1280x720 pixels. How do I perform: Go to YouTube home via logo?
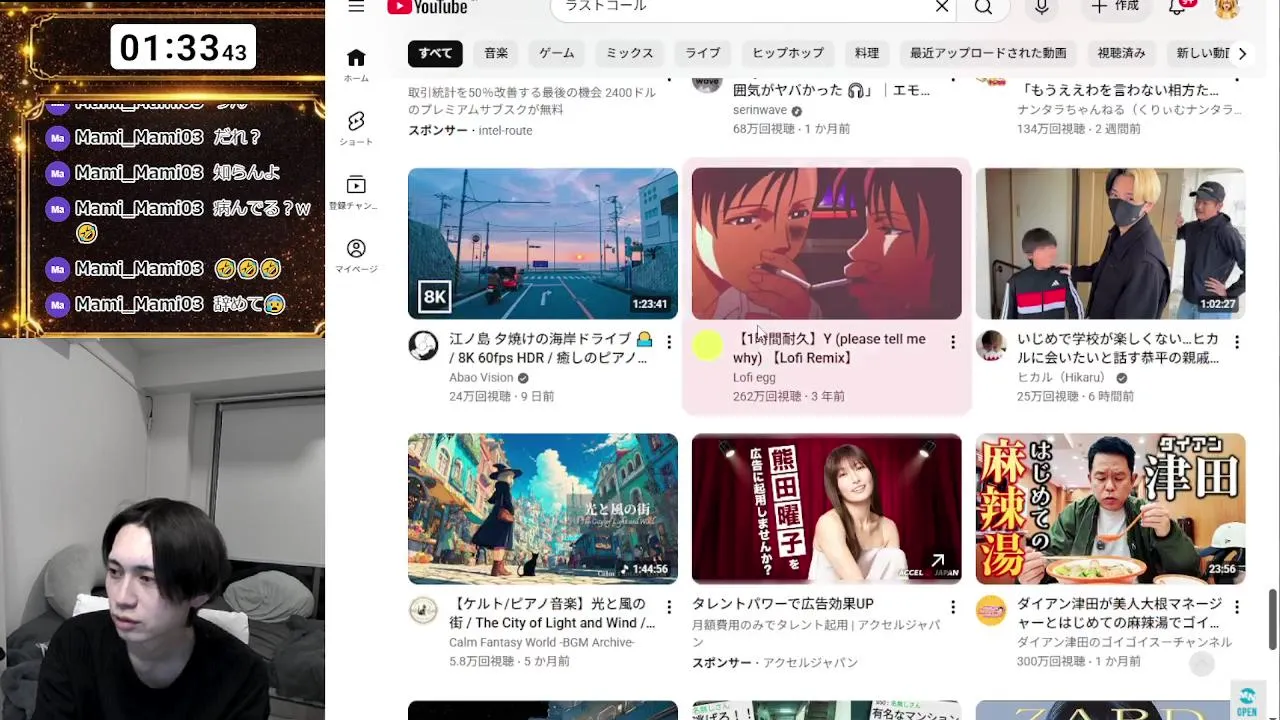tap(428, 7)
